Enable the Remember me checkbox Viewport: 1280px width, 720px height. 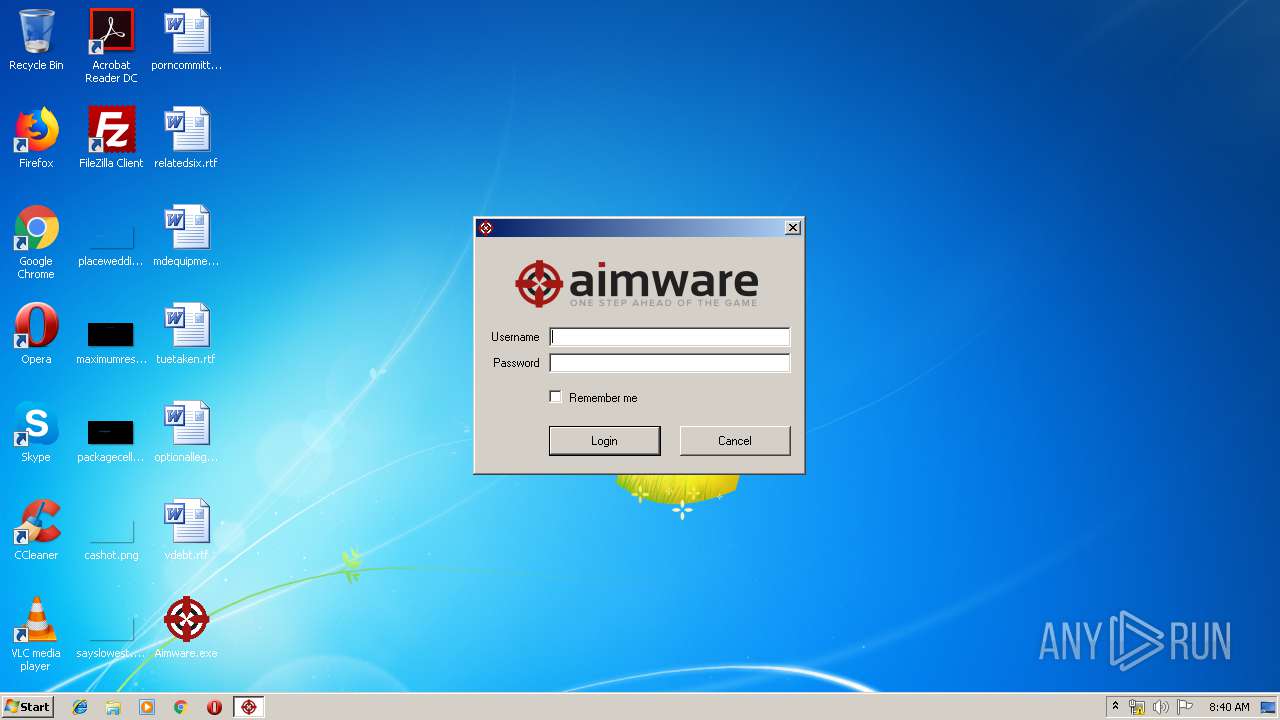(556, 397)
